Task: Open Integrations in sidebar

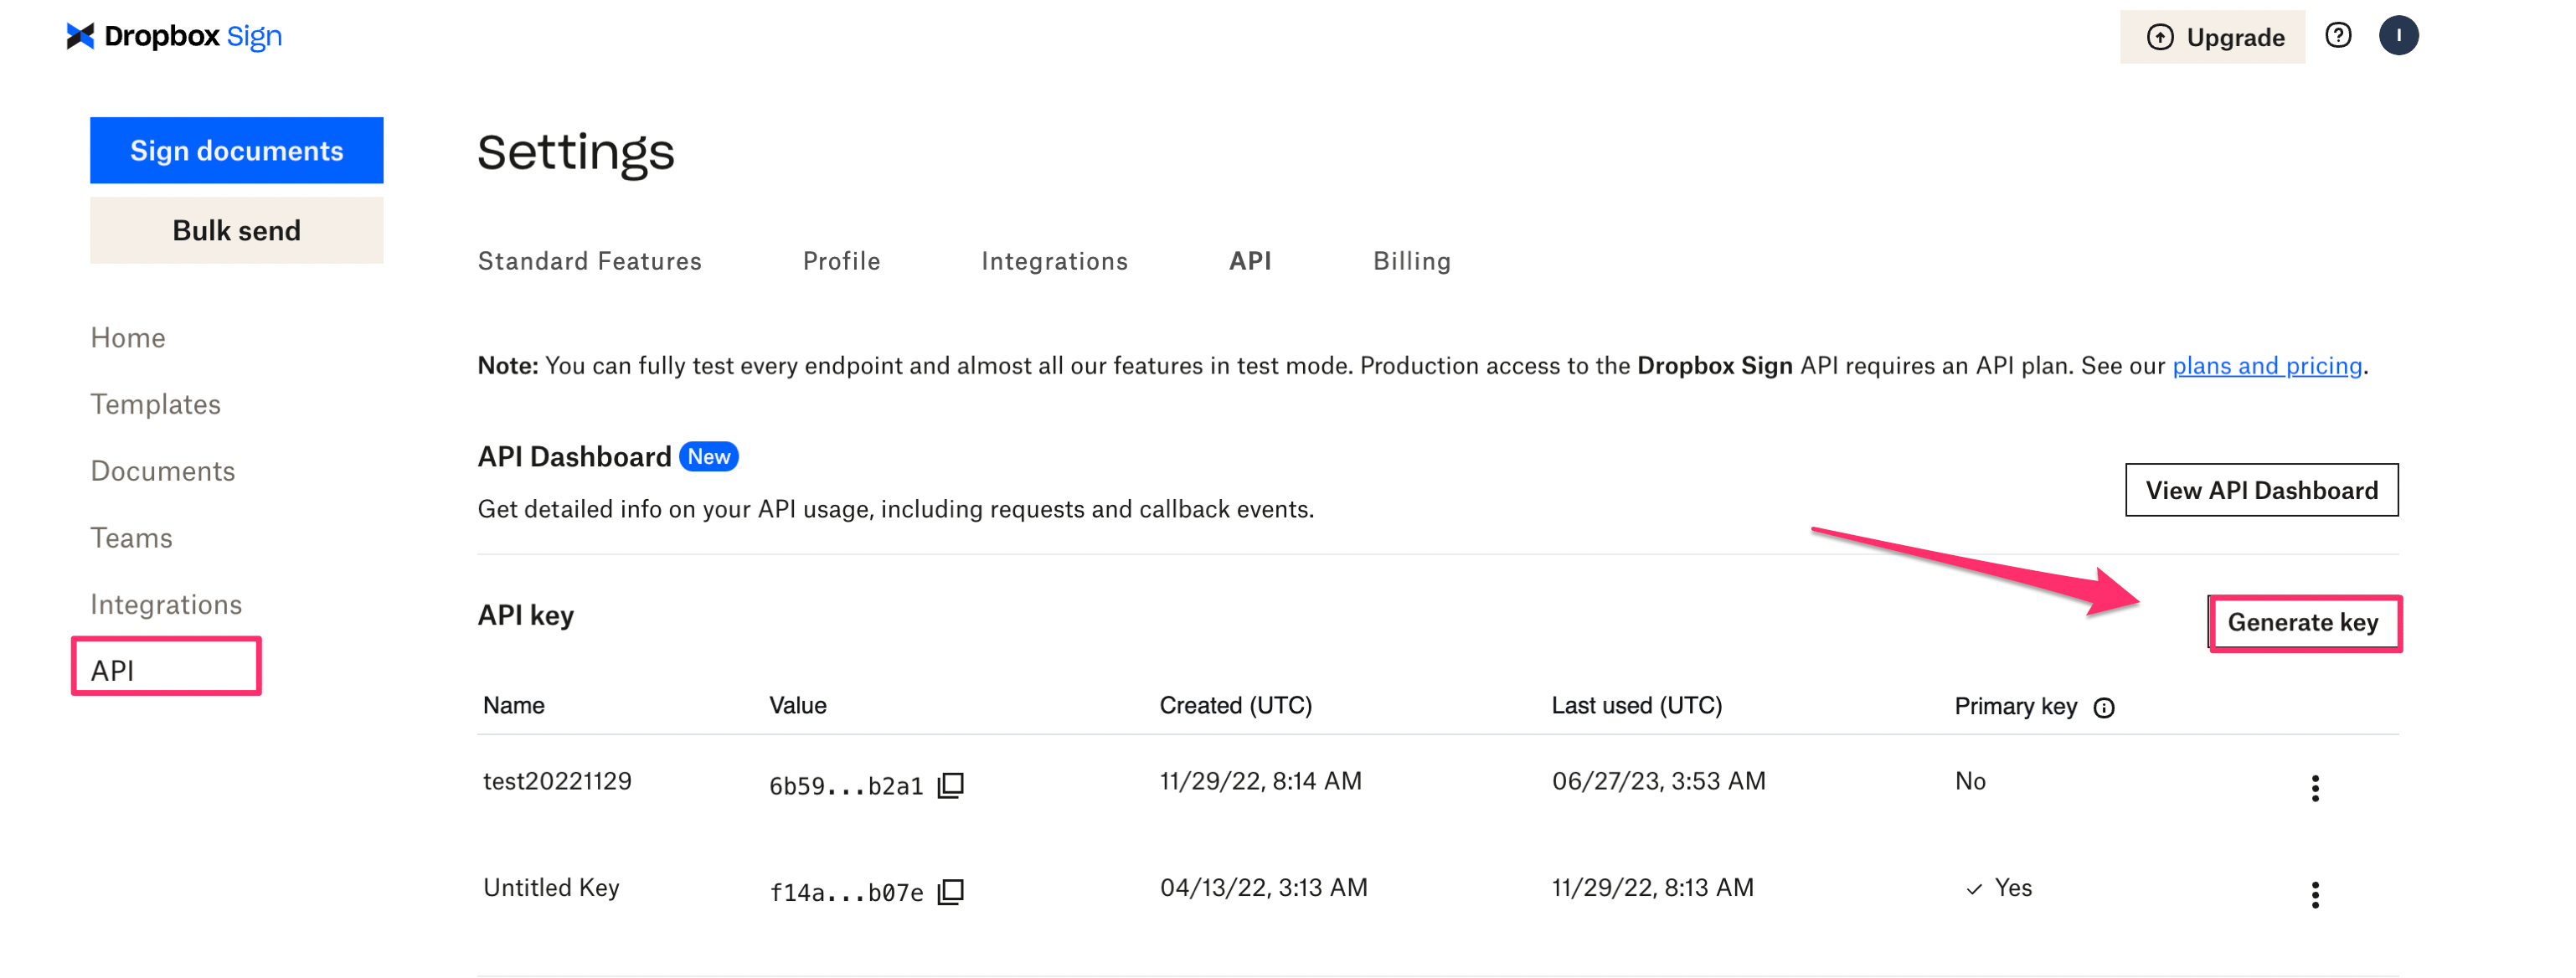Action: pyautogui.click(x=166, y=605)
